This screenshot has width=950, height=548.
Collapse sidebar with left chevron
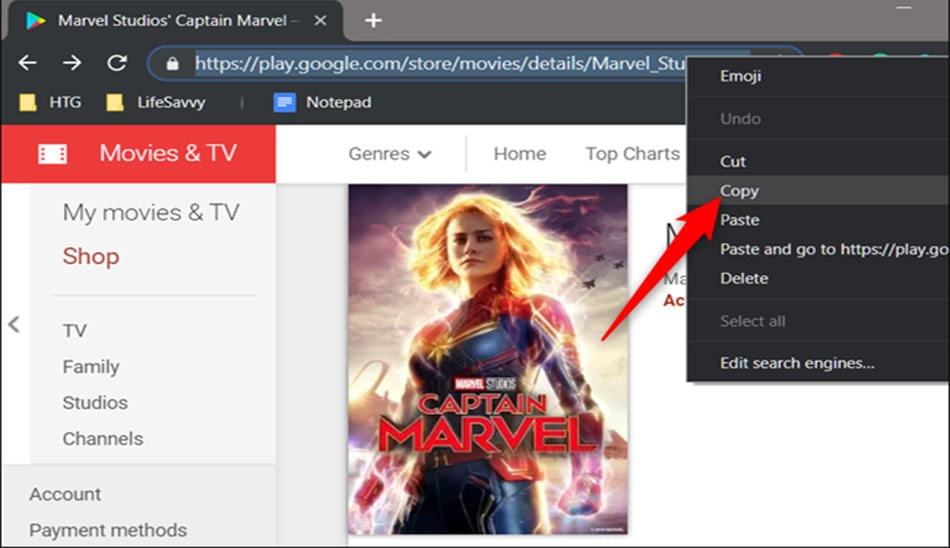[15, 324]
